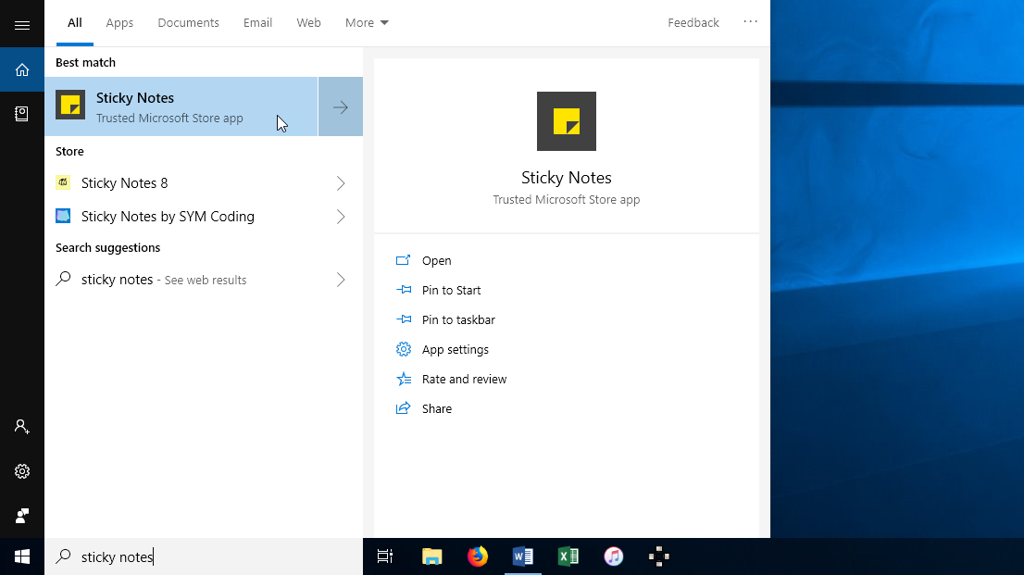Screen dimensions: 1024x575
Task: Choose Rate and review
Action: 451,379
